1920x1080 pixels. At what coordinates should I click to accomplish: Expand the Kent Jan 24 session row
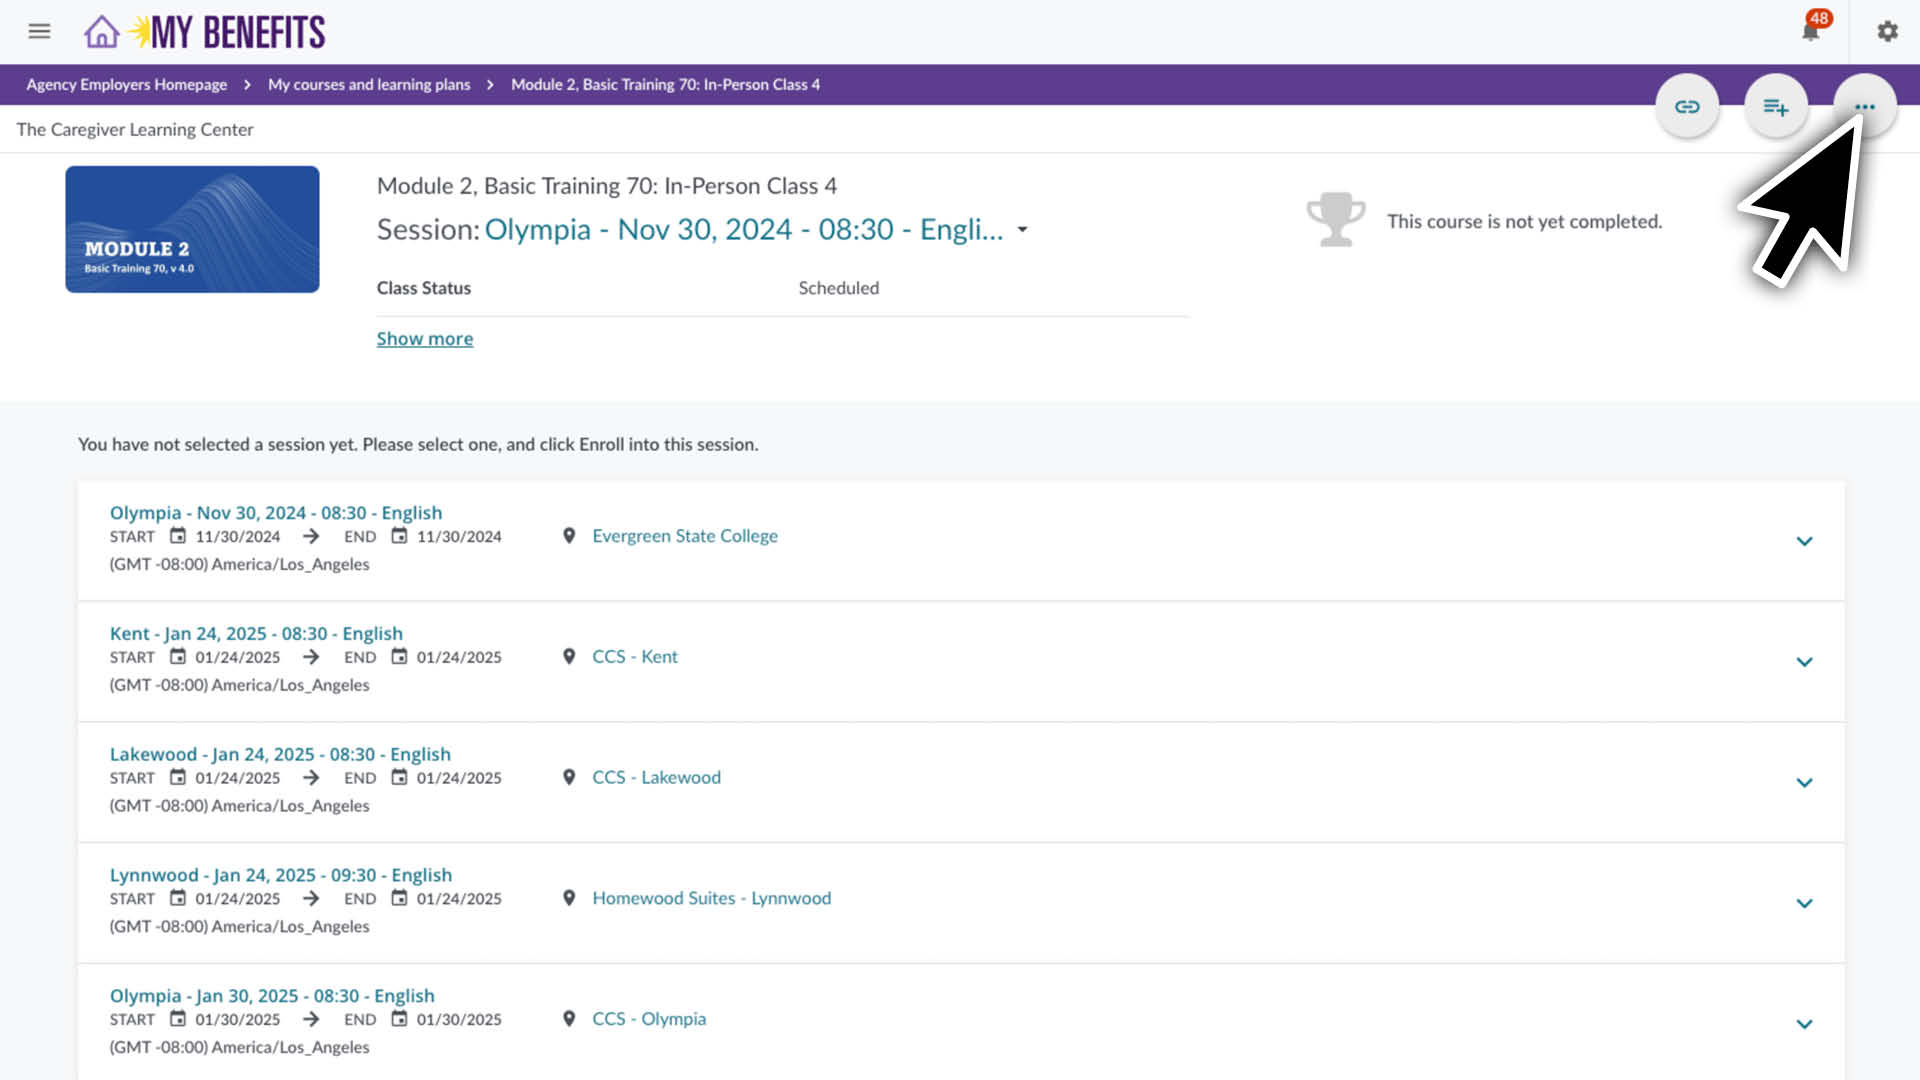click(1804, 662)
